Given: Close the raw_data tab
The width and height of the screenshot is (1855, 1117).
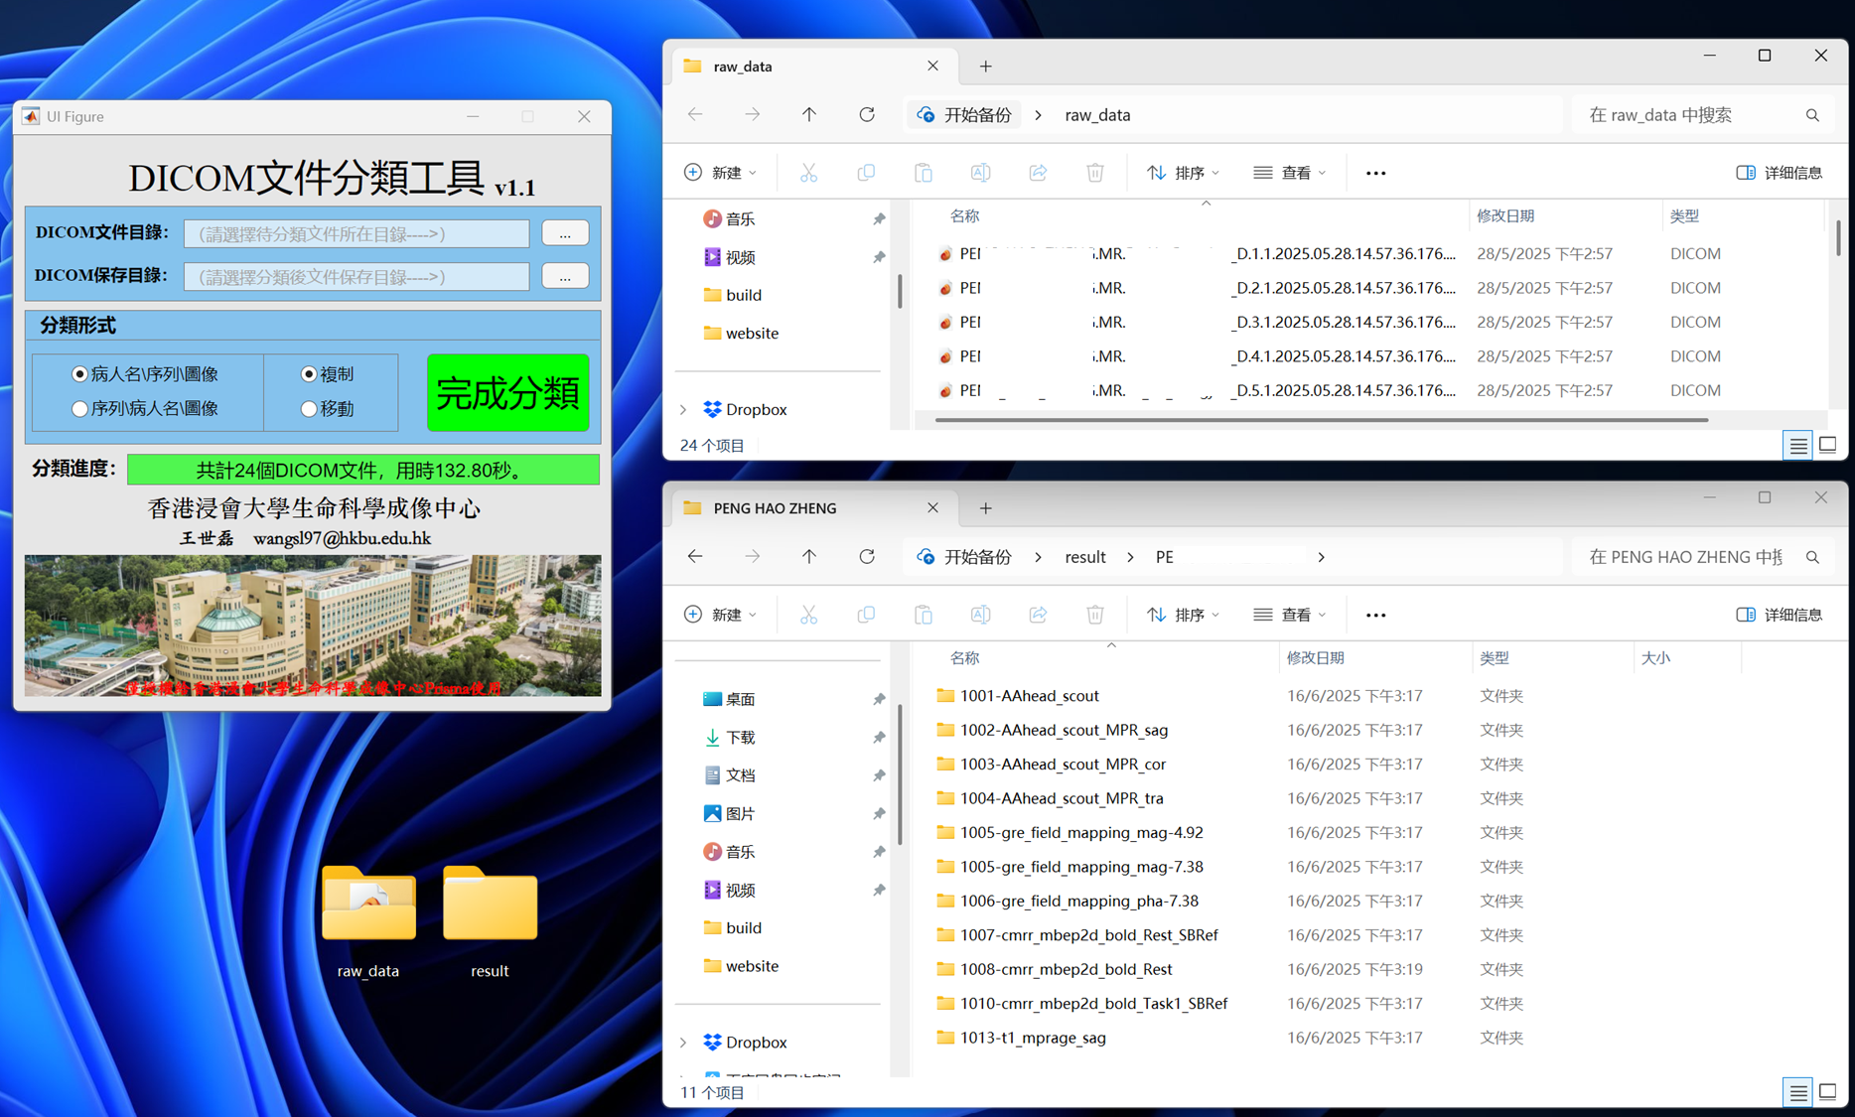Looking at the screenshot, I should tap(932, 66).
